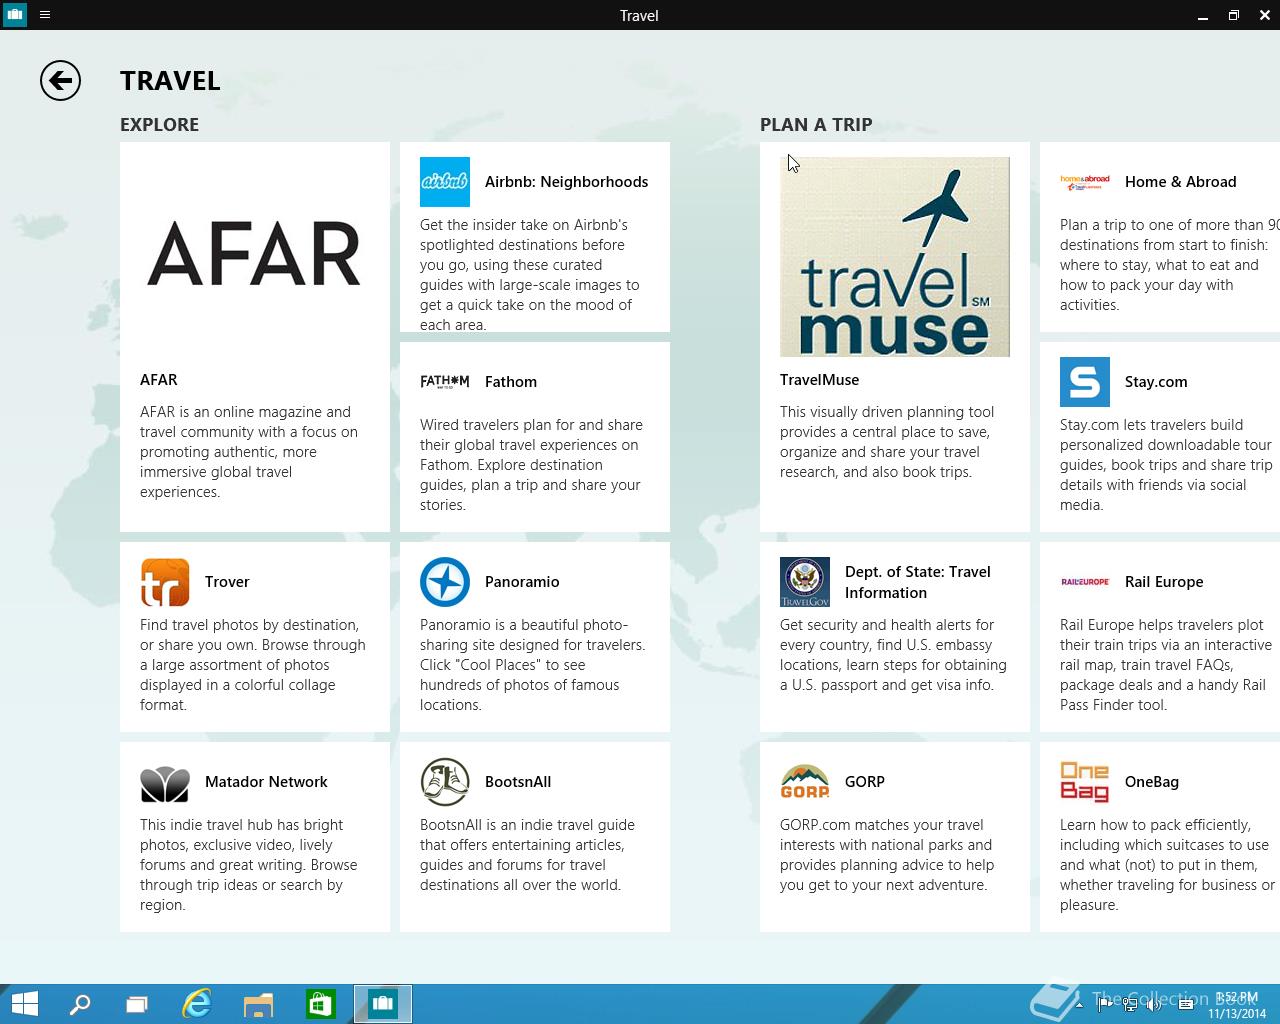Click the Home & Abroad logo icon
The image size is (1280, 1024).
(1085, 182)
